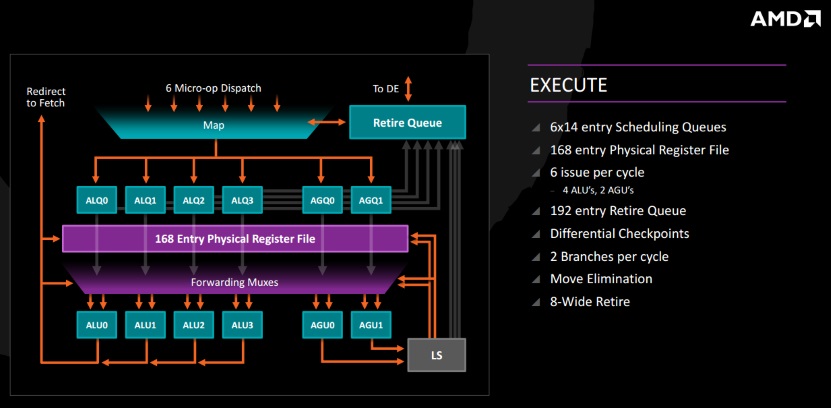
Task: Select '6x14 entry Scheduling Queues' bullet
Action: tap(638, 127)
